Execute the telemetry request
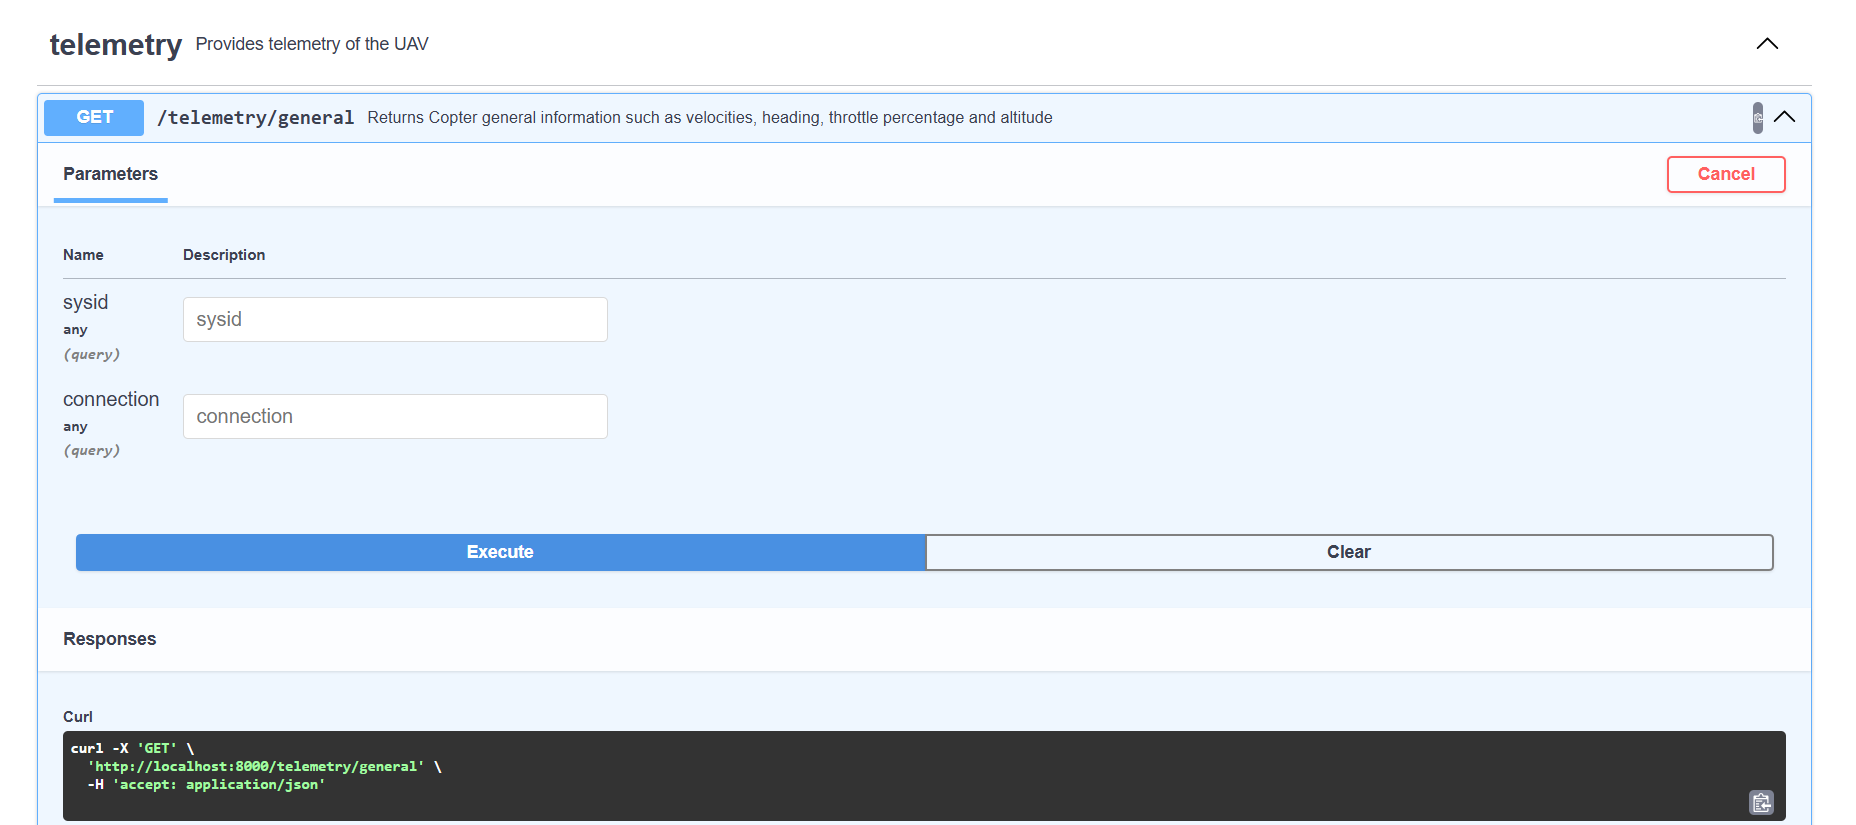The width and height of the screenshot is (1856, 825). [500, 552]
